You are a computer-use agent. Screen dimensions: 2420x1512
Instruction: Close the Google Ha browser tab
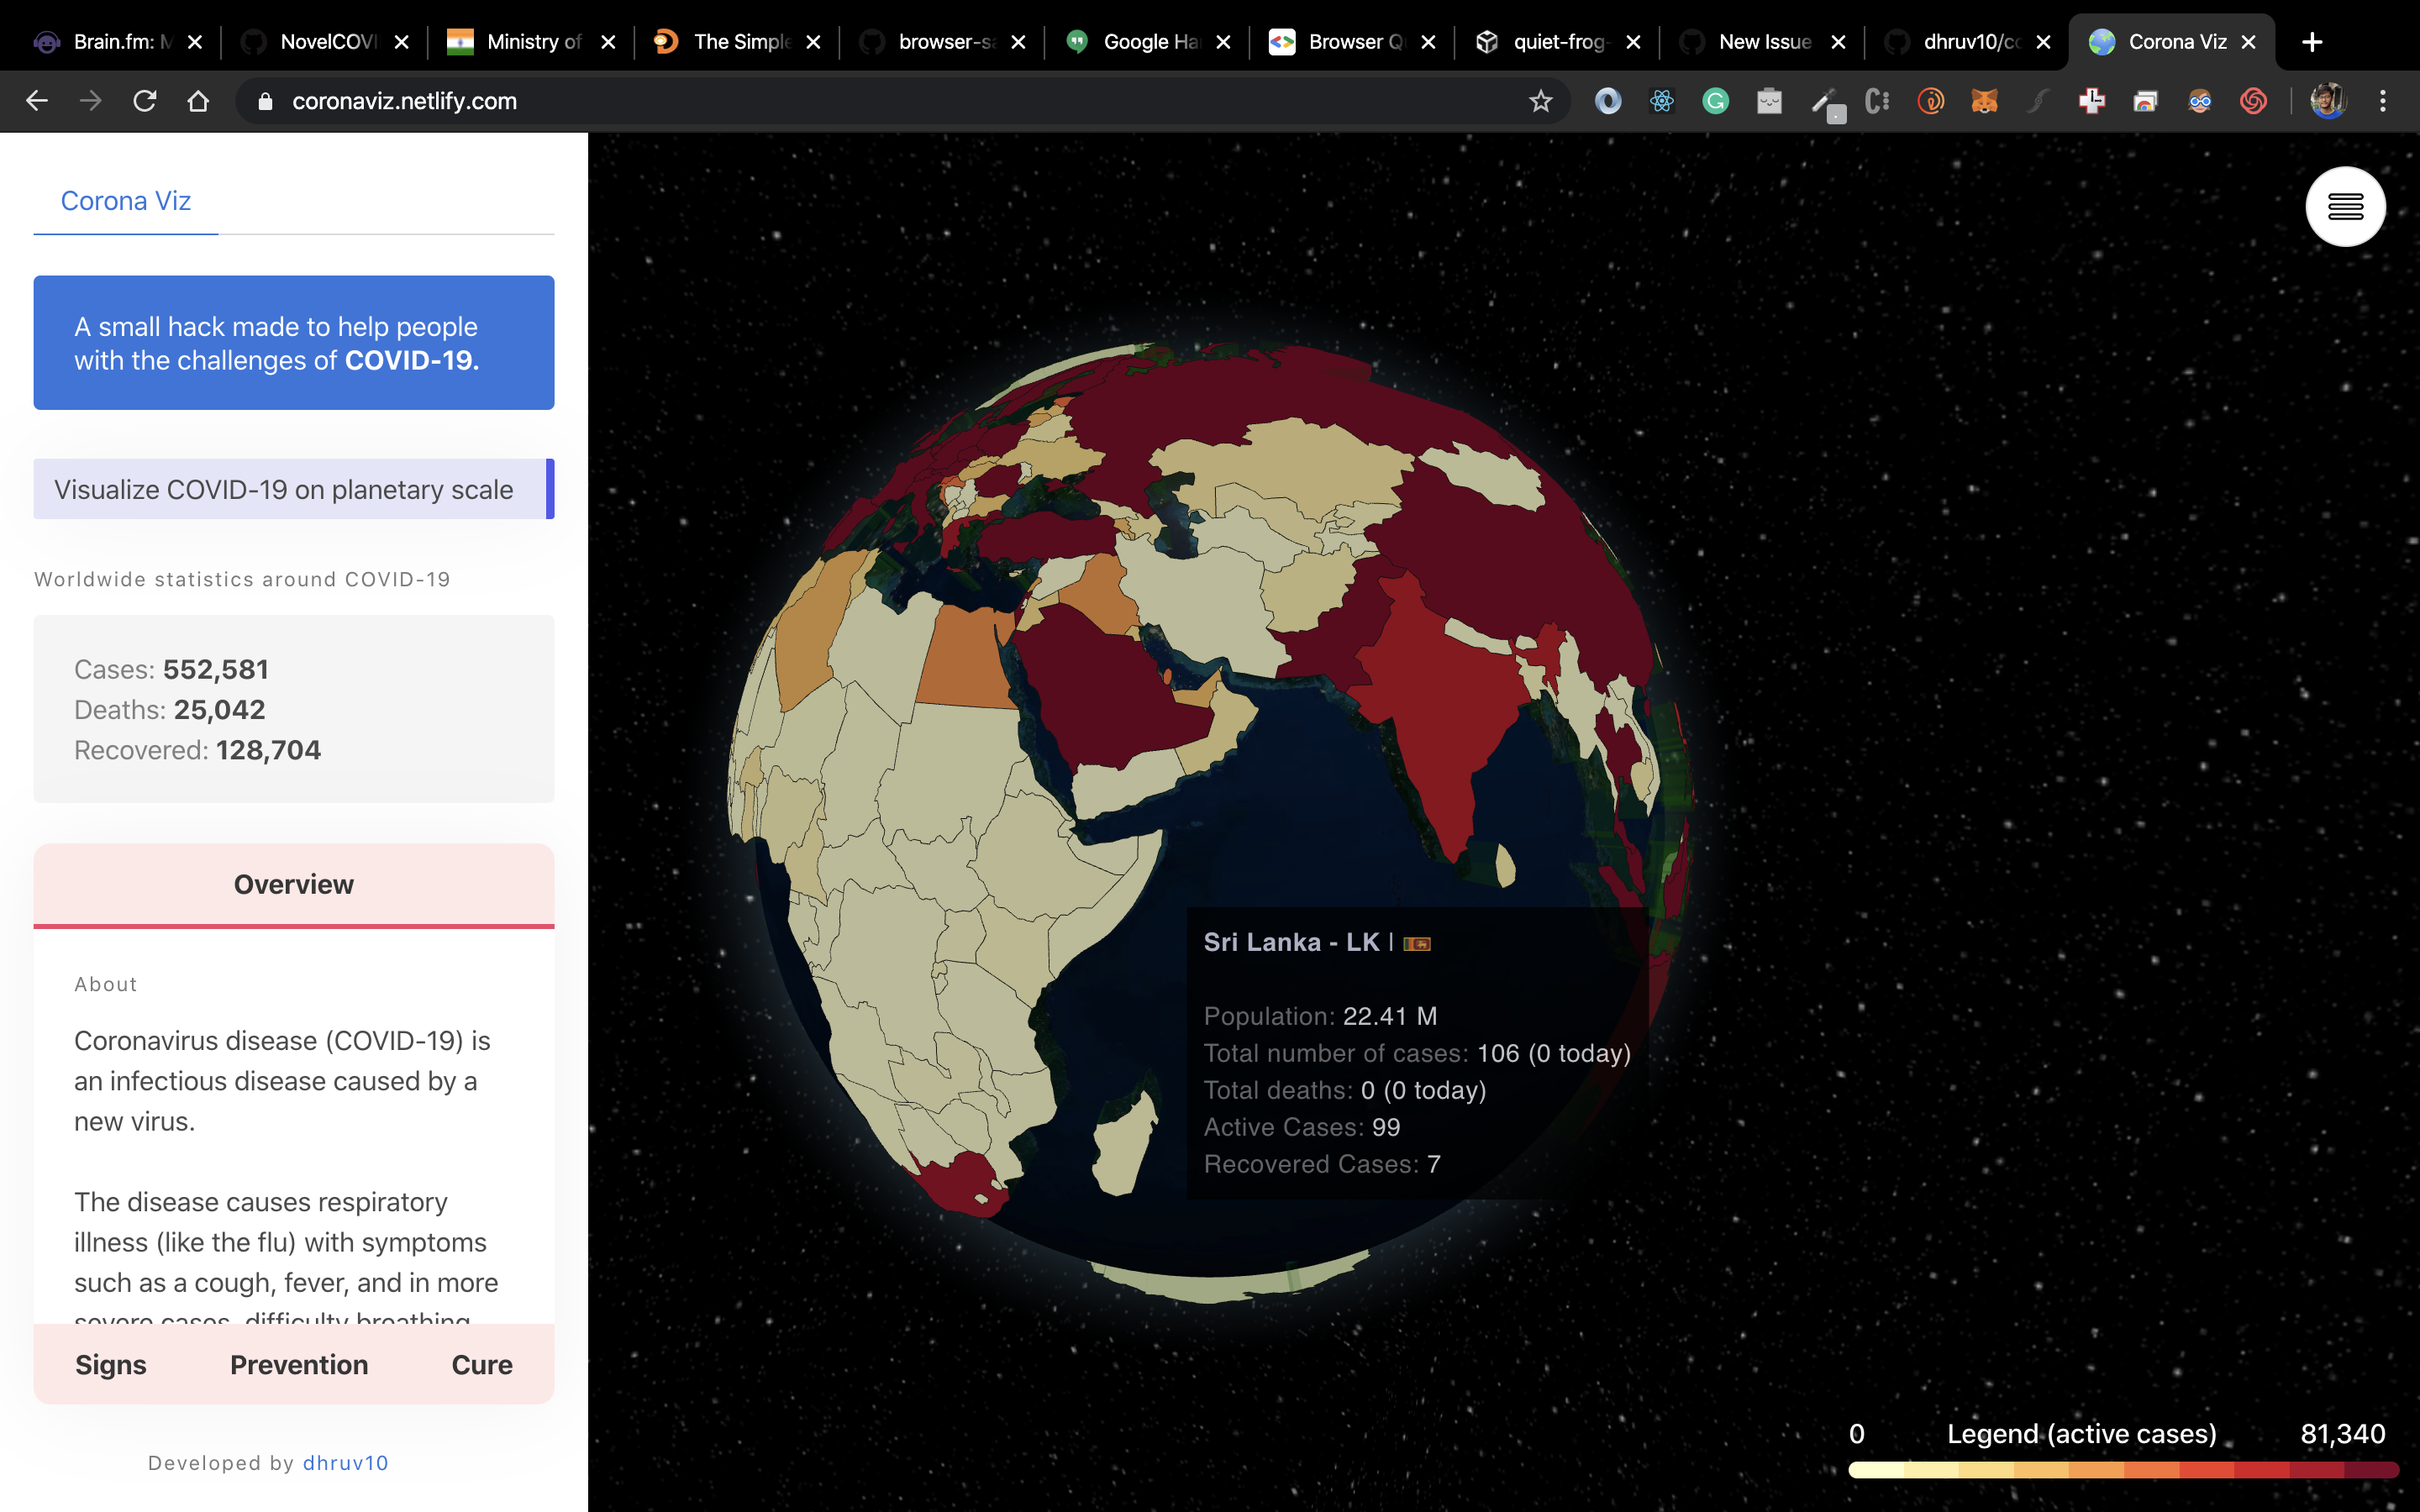tap(1223, 42)
